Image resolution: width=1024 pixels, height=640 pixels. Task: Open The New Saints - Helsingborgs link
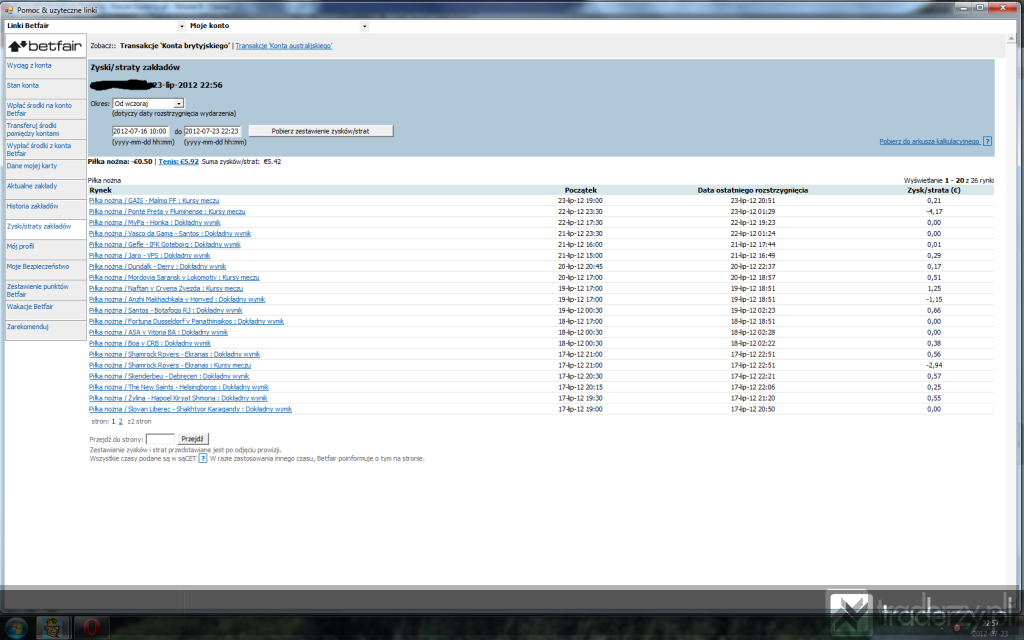(178, 387)
